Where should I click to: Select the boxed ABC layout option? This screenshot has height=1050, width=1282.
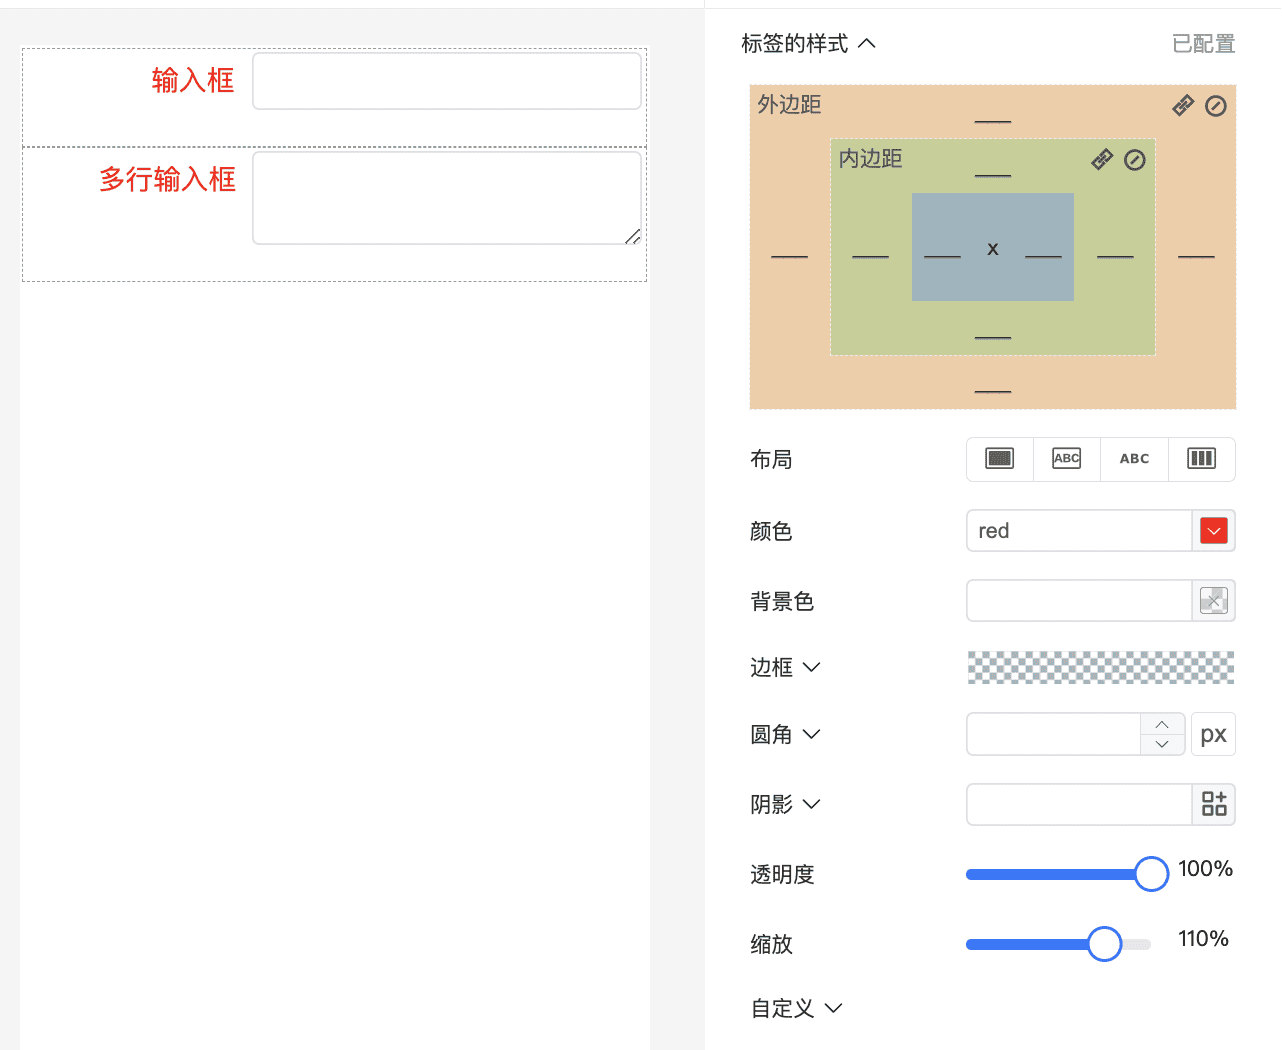point(1067,459)
